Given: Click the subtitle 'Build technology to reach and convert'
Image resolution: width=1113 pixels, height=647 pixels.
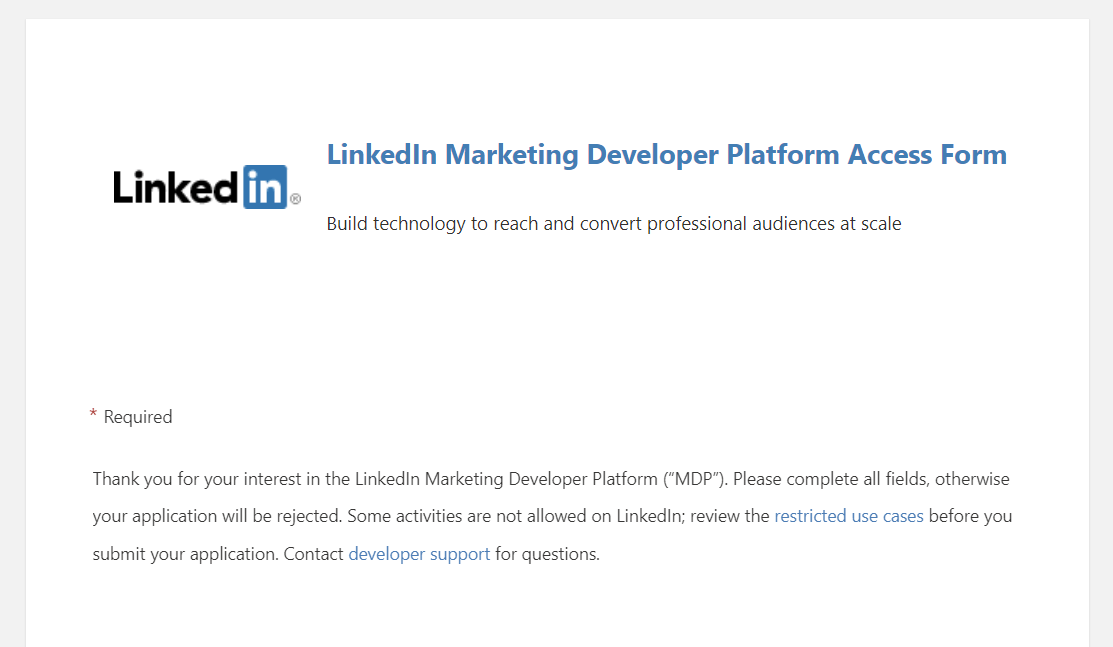Looking at the screenshot, I should [x=613, y=224].
